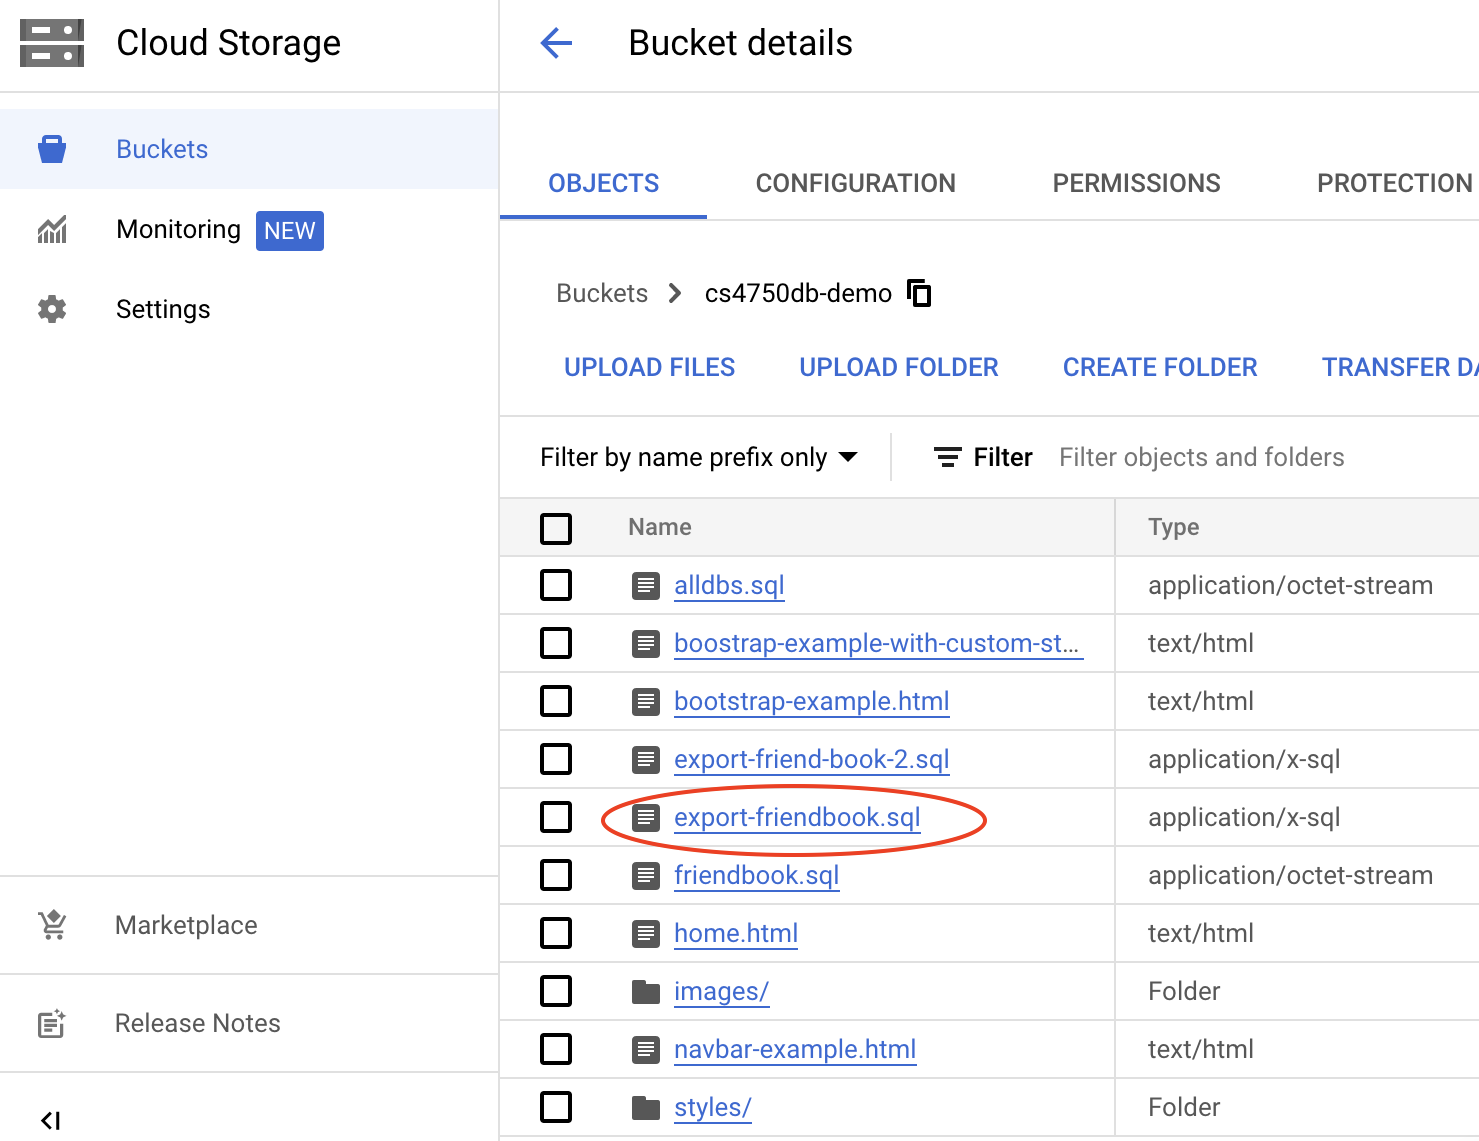
Task: Copy the cs4750db-demo bucket name
Action: pyautogui.click(x=919, y=293)
